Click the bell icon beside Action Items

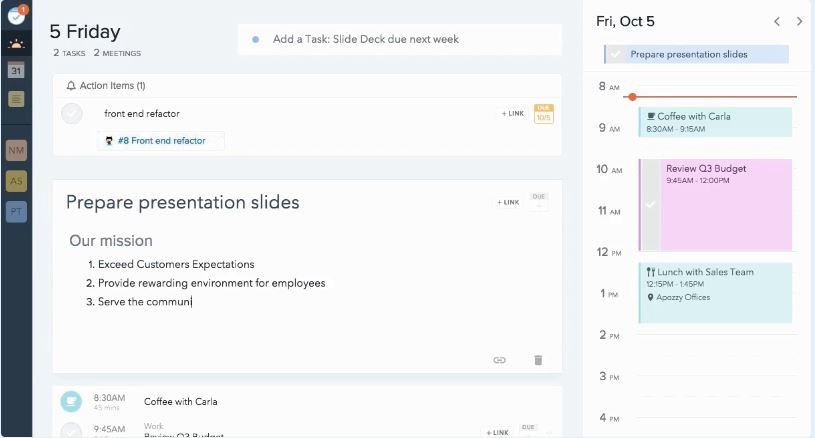(71, 86)
